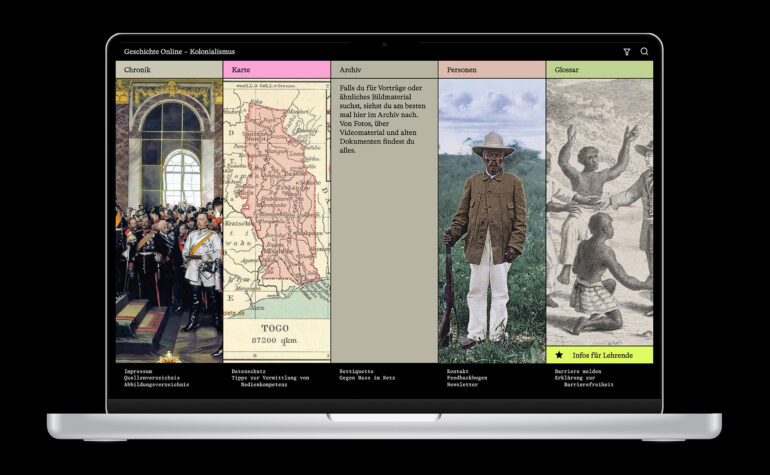Viewport: 770px width, 475px height.
Task: Click the Glossar engraving illustration
Action: [x=600, y=212]
